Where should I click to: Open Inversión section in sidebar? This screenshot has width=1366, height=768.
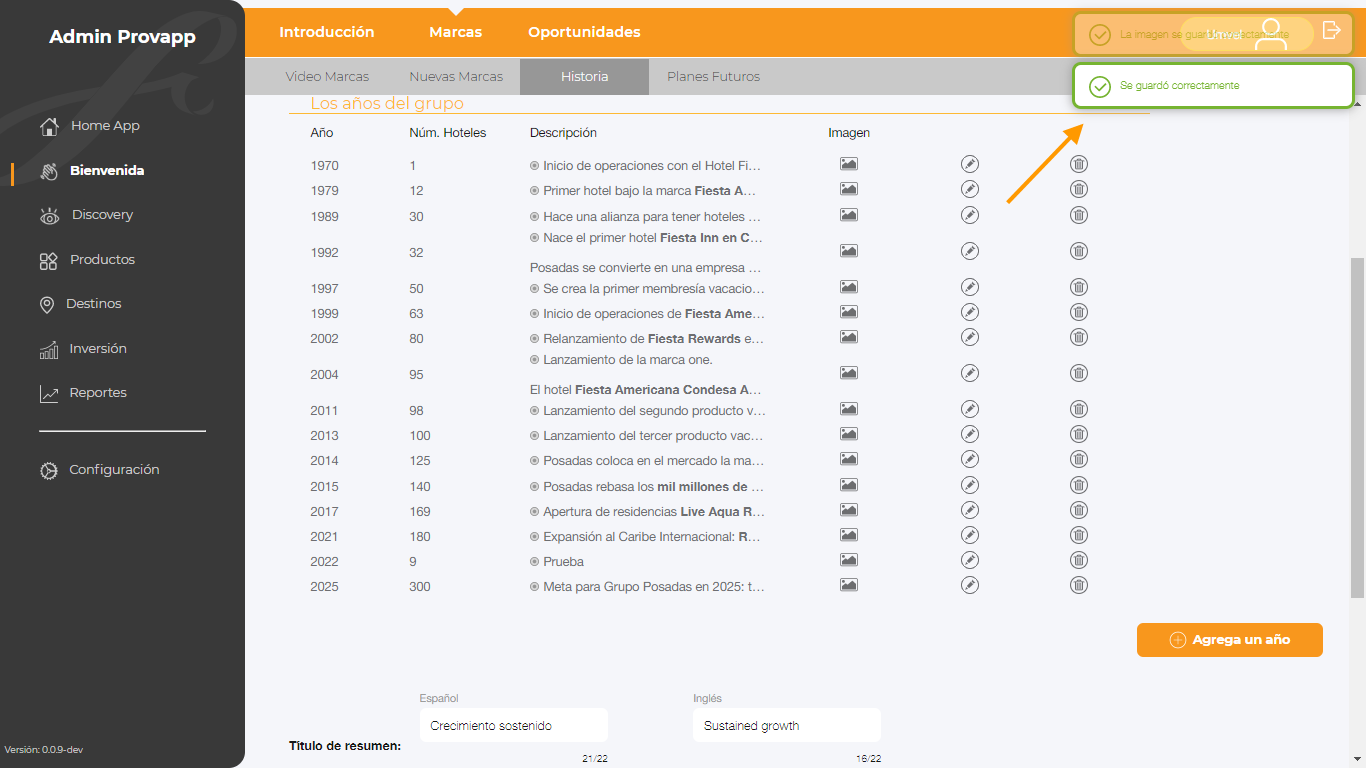[x=83, y=349]
